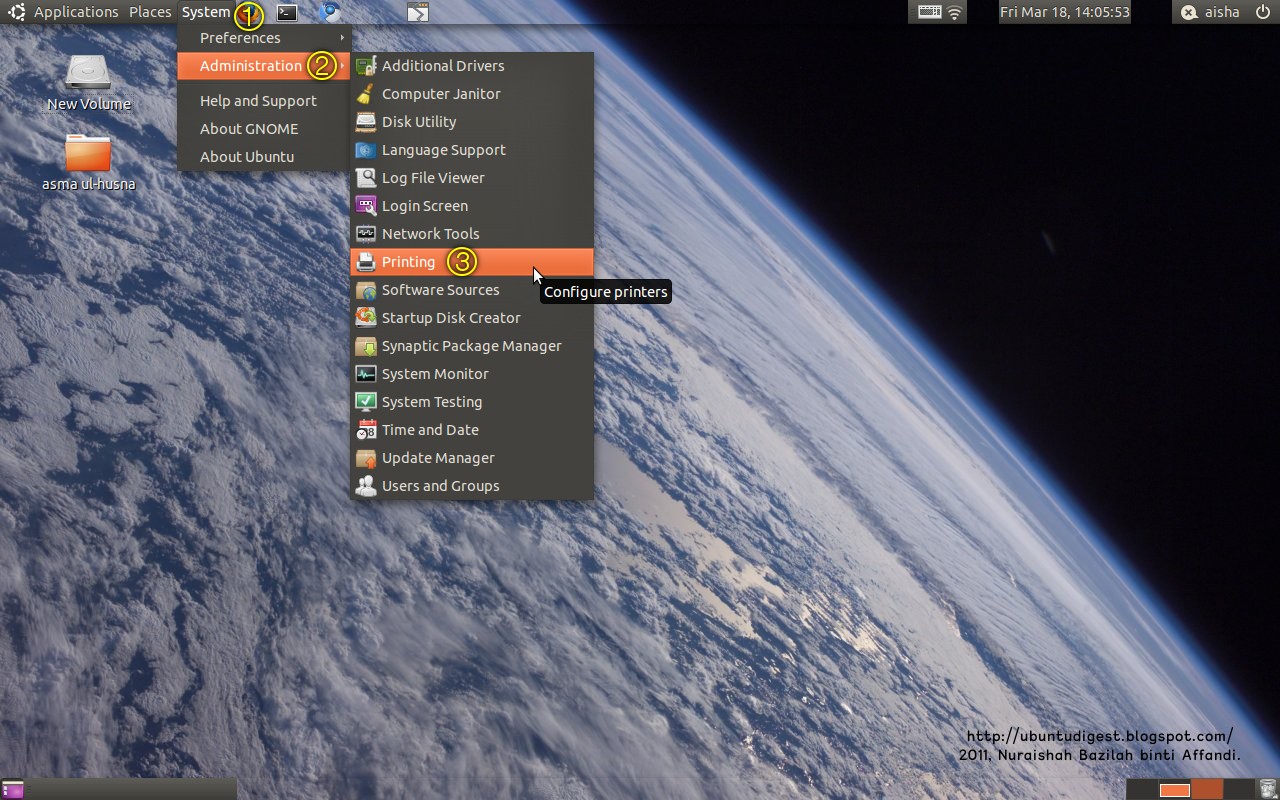Screen dimensions: 1280x800
Task: Open Help and Support
Action: point(264,101)
